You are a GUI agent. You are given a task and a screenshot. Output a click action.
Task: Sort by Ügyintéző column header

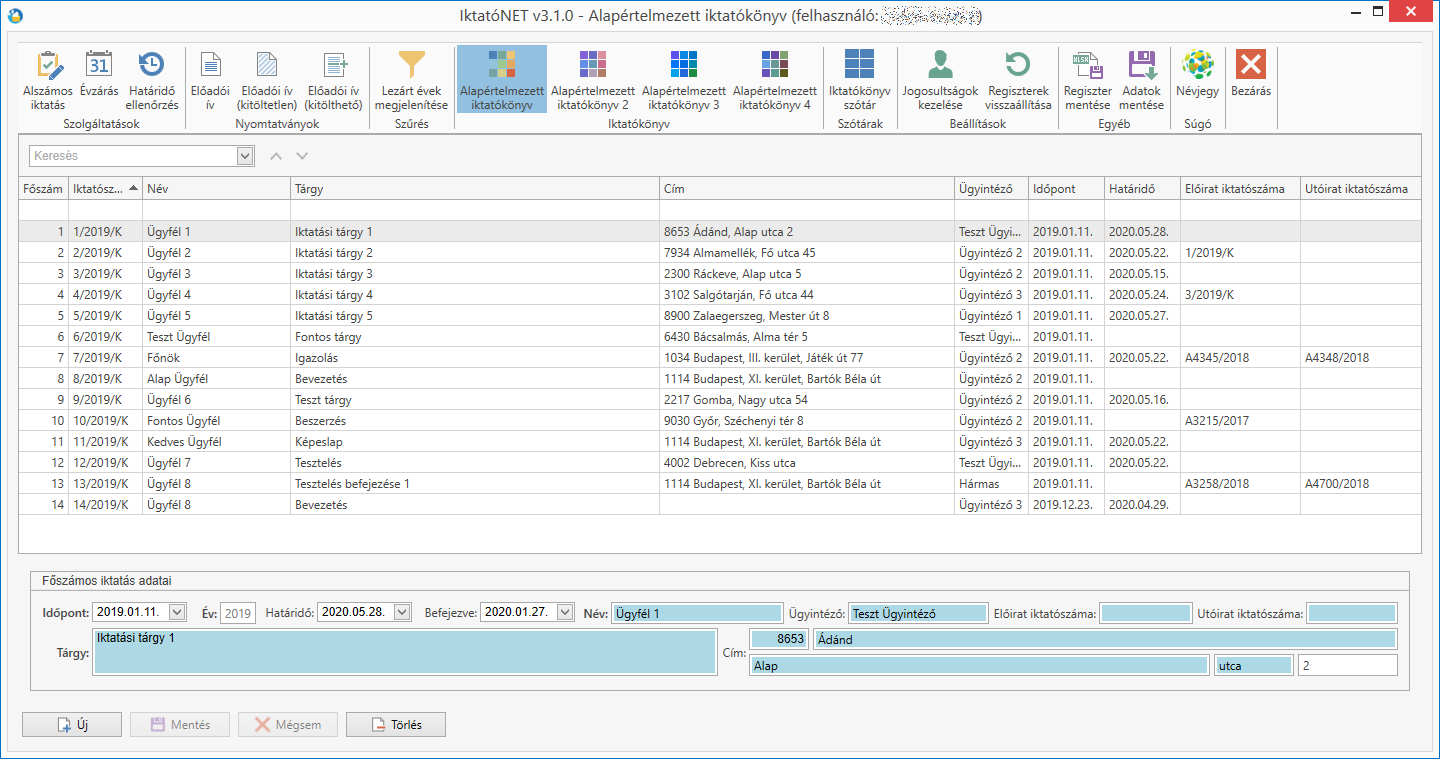pos(992,188)
